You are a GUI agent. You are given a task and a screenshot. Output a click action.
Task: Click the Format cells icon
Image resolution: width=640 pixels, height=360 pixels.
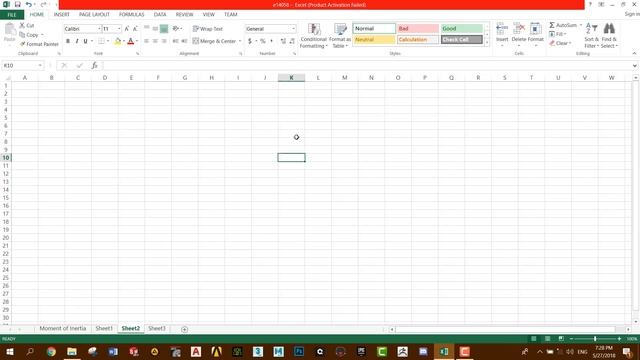(x=536, y=29)
